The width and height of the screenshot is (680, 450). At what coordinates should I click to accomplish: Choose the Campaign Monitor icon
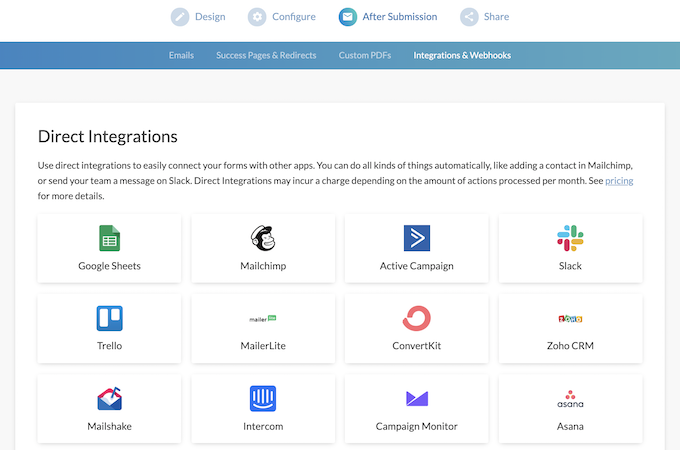click(x=417, y=398)
